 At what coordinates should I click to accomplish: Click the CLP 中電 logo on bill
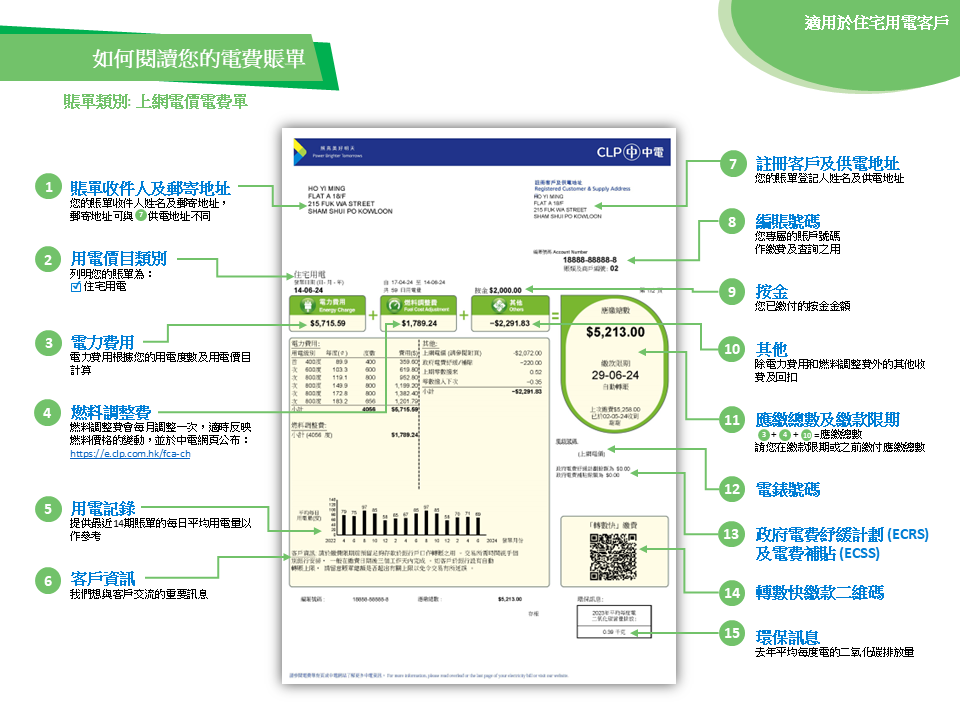click(632, 153)
